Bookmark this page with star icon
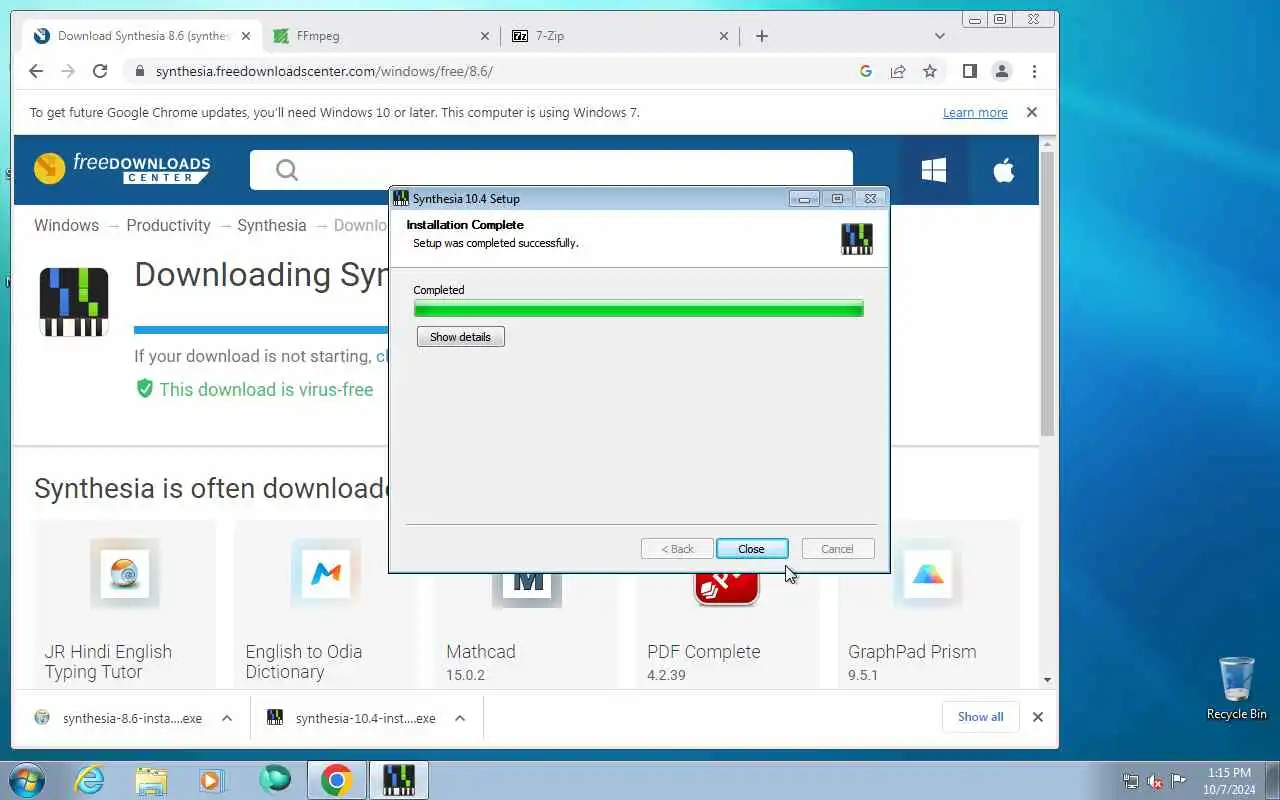The height and width of the screenshot is (800, 1280). pos(930,71)
